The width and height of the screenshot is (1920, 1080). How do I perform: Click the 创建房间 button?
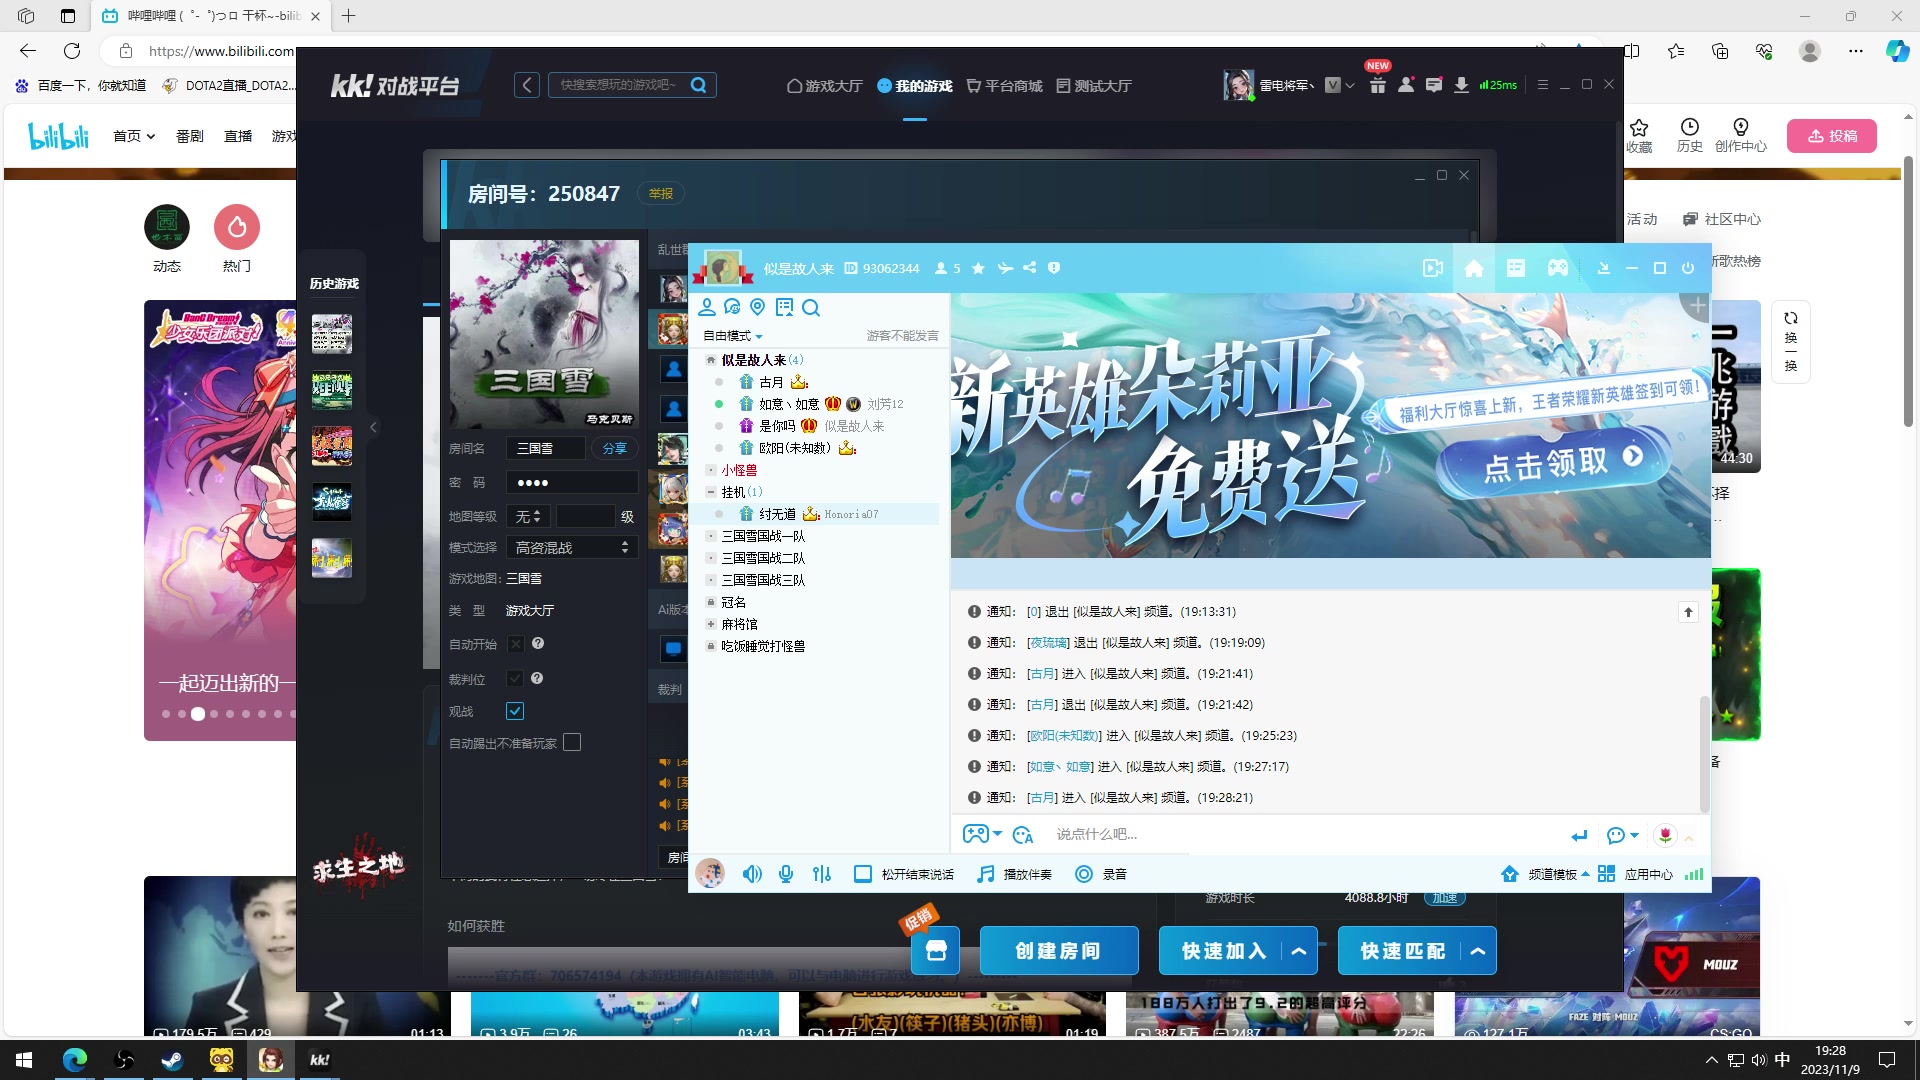click(1059, 950)
